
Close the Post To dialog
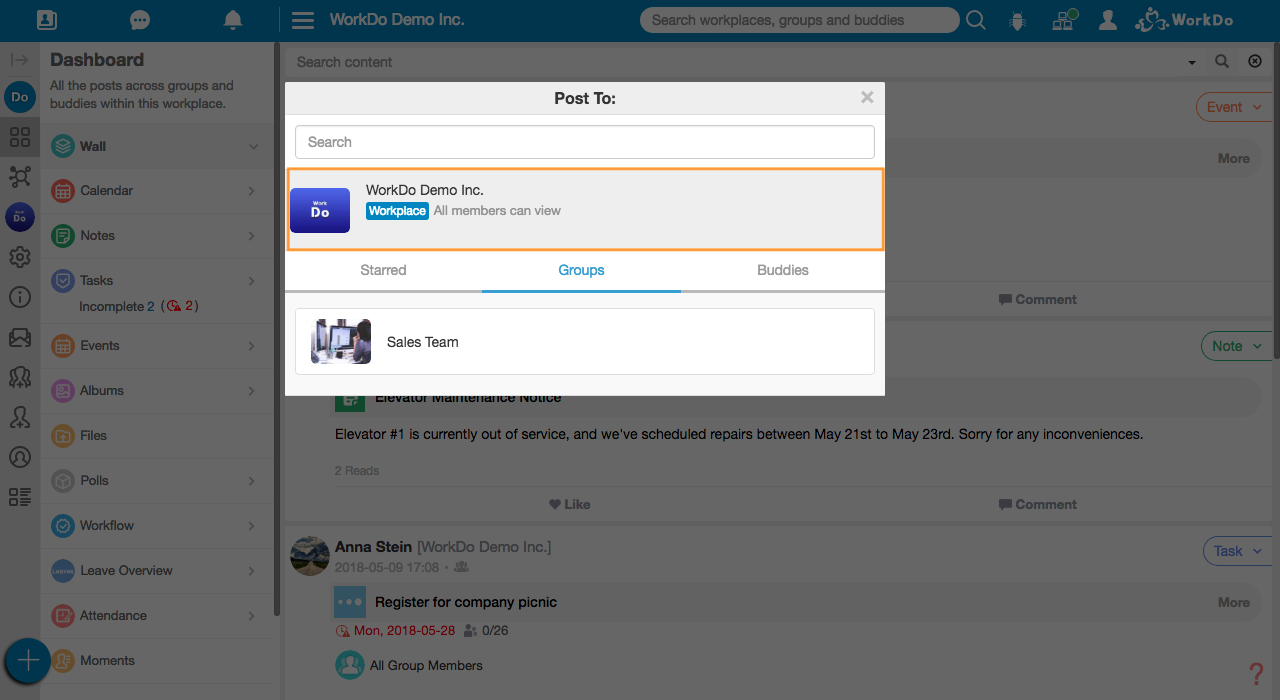coord(867,97)
